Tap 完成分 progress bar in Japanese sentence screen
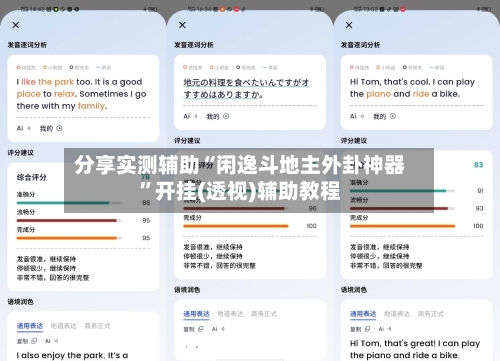 [x=236, y=226]
